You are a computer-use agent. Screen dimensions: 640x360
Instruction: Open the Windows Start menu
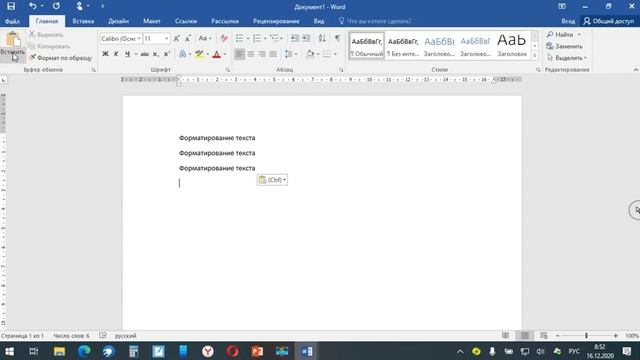click(x=9, y=351)
